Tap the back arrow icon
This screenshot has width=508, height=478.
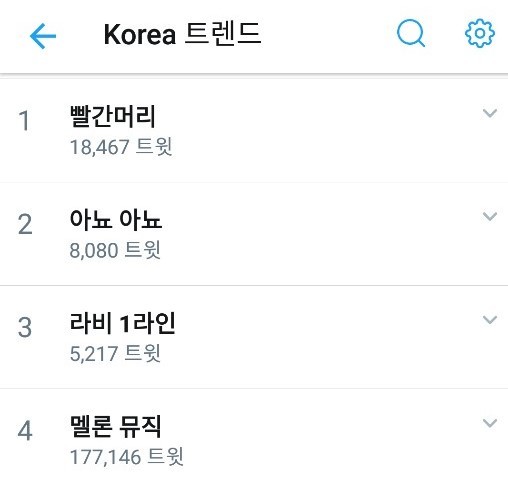43,36
